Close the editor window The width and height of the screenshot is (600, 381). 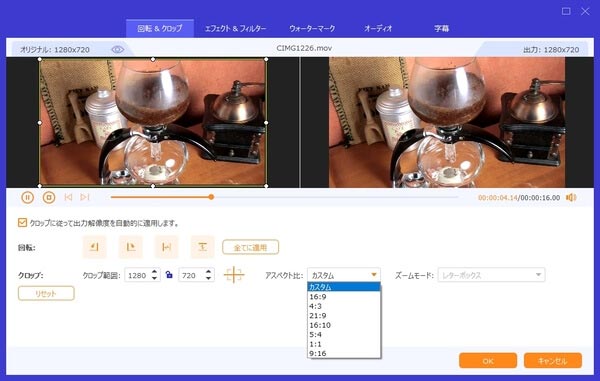click(585, 11)
